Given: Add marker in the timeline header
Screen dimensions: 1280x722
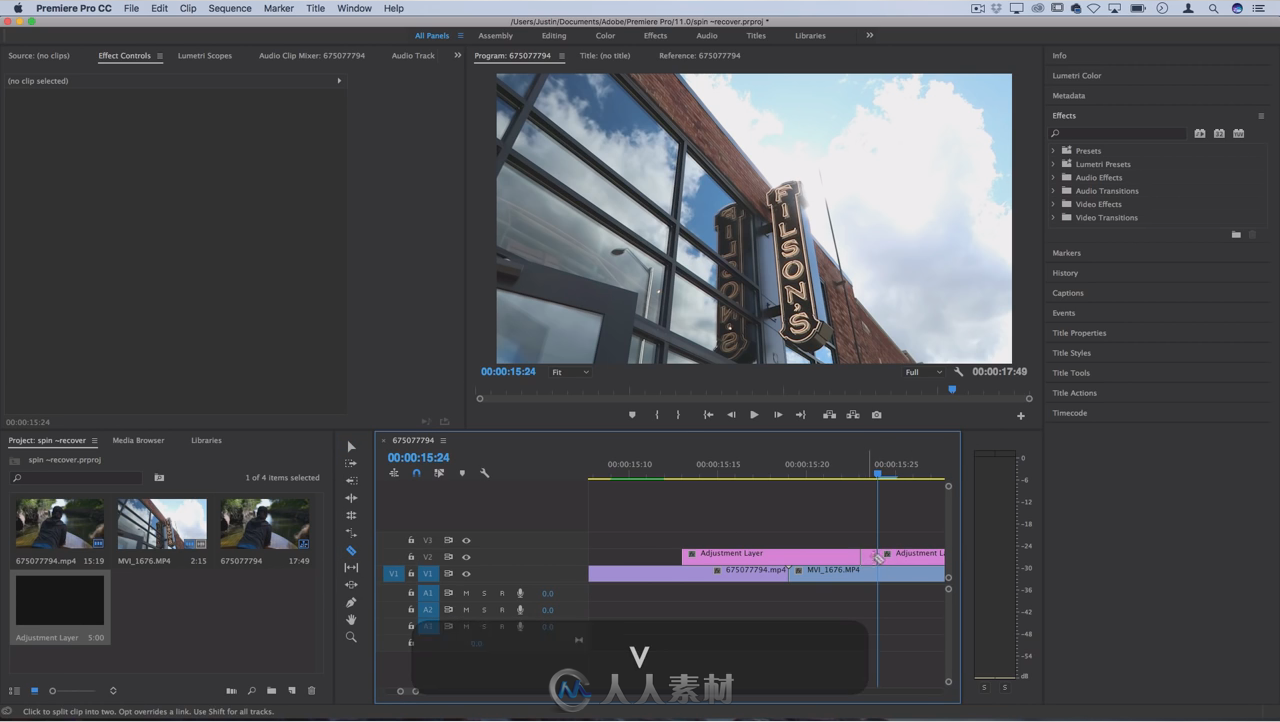Looking at the screenshot, I should tap(462, 473).
